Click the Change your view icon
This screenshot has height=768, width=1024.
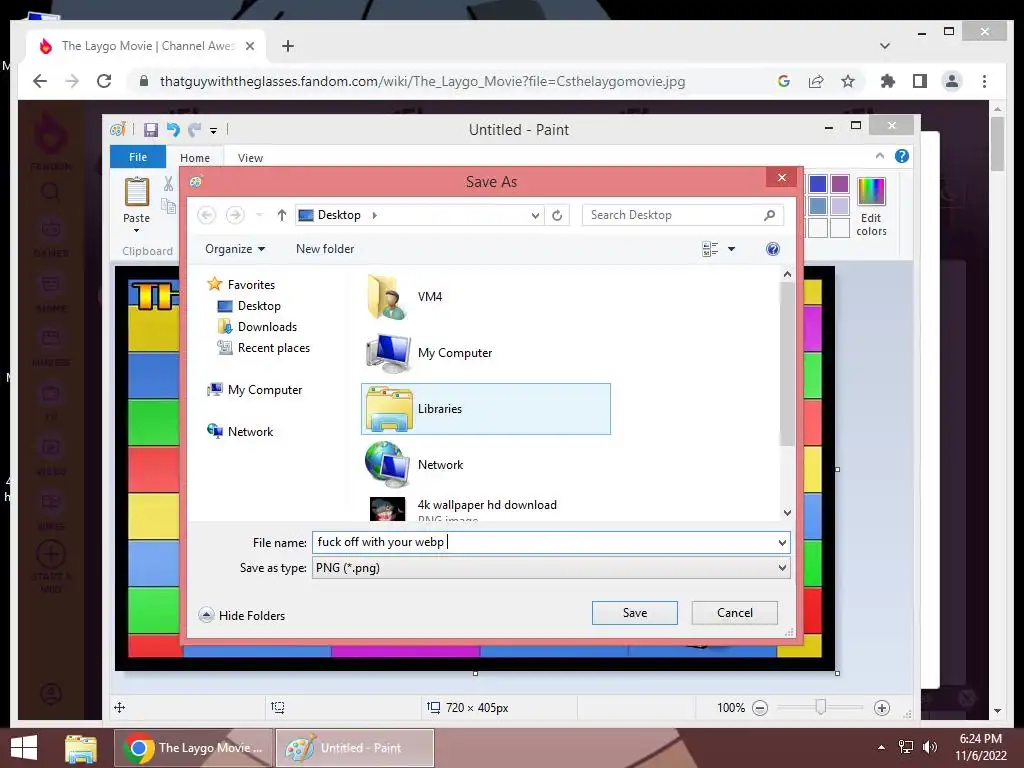[x=710, y=249]
